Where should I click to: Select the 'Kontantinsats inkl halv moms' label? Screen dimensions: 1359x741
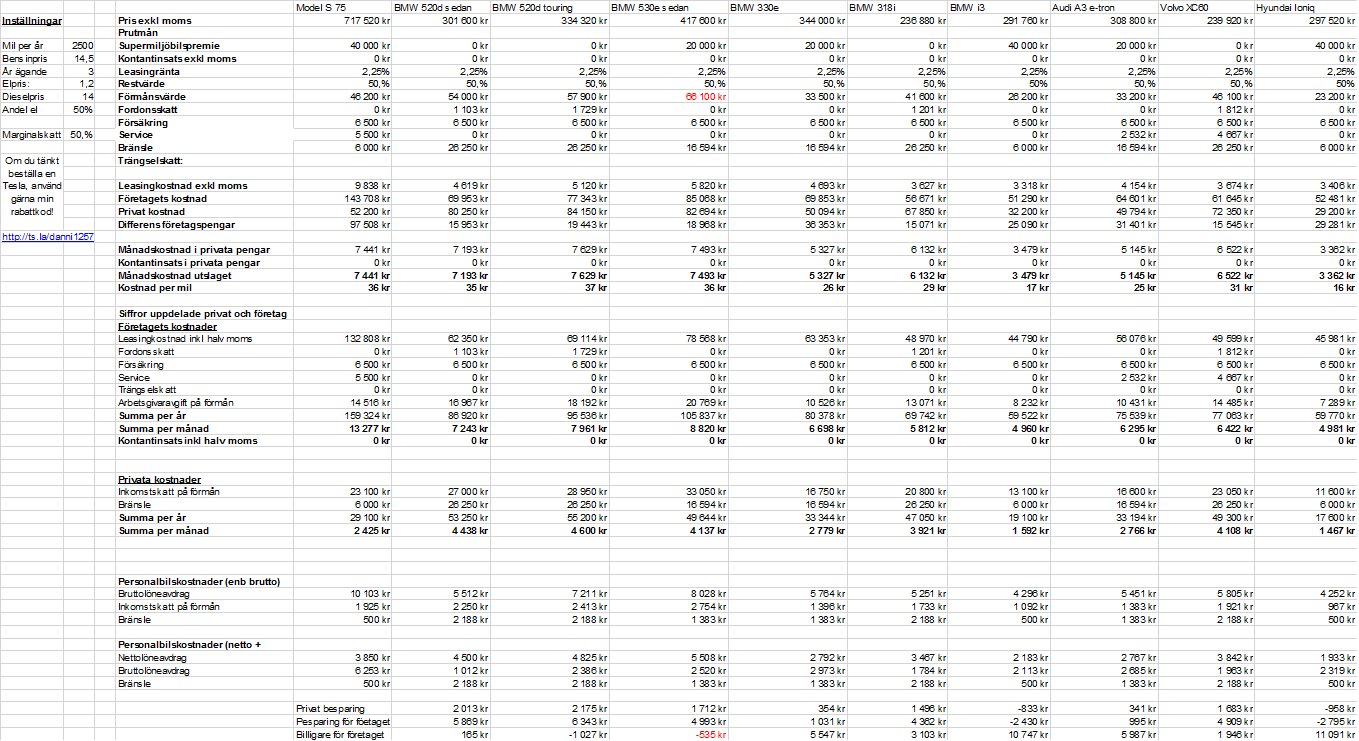click(x=188, y=441)
